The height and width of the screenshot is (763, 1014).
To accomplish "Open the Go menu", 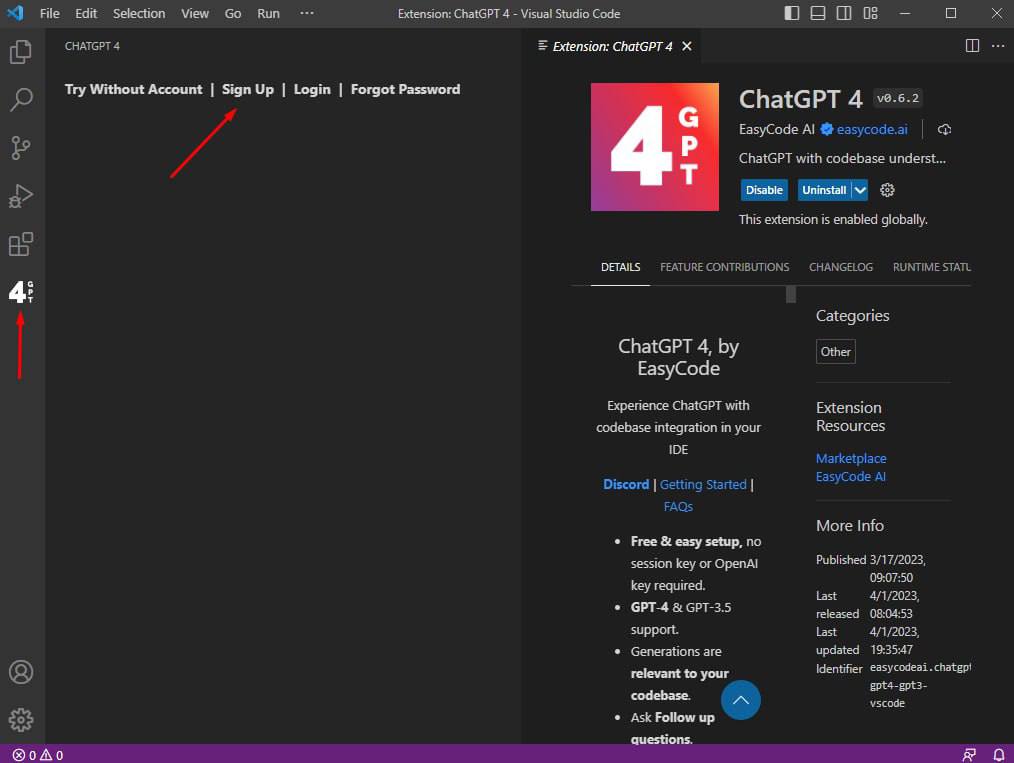I will point(233,14).
